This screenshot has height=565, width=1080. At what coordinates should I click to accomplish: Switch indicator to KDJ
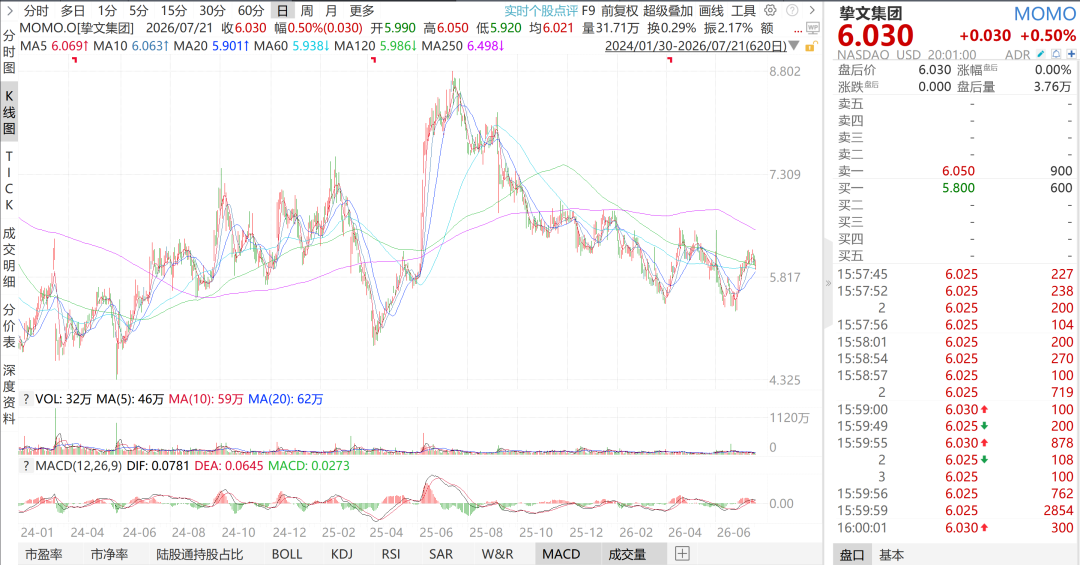[x=342, y=554]
